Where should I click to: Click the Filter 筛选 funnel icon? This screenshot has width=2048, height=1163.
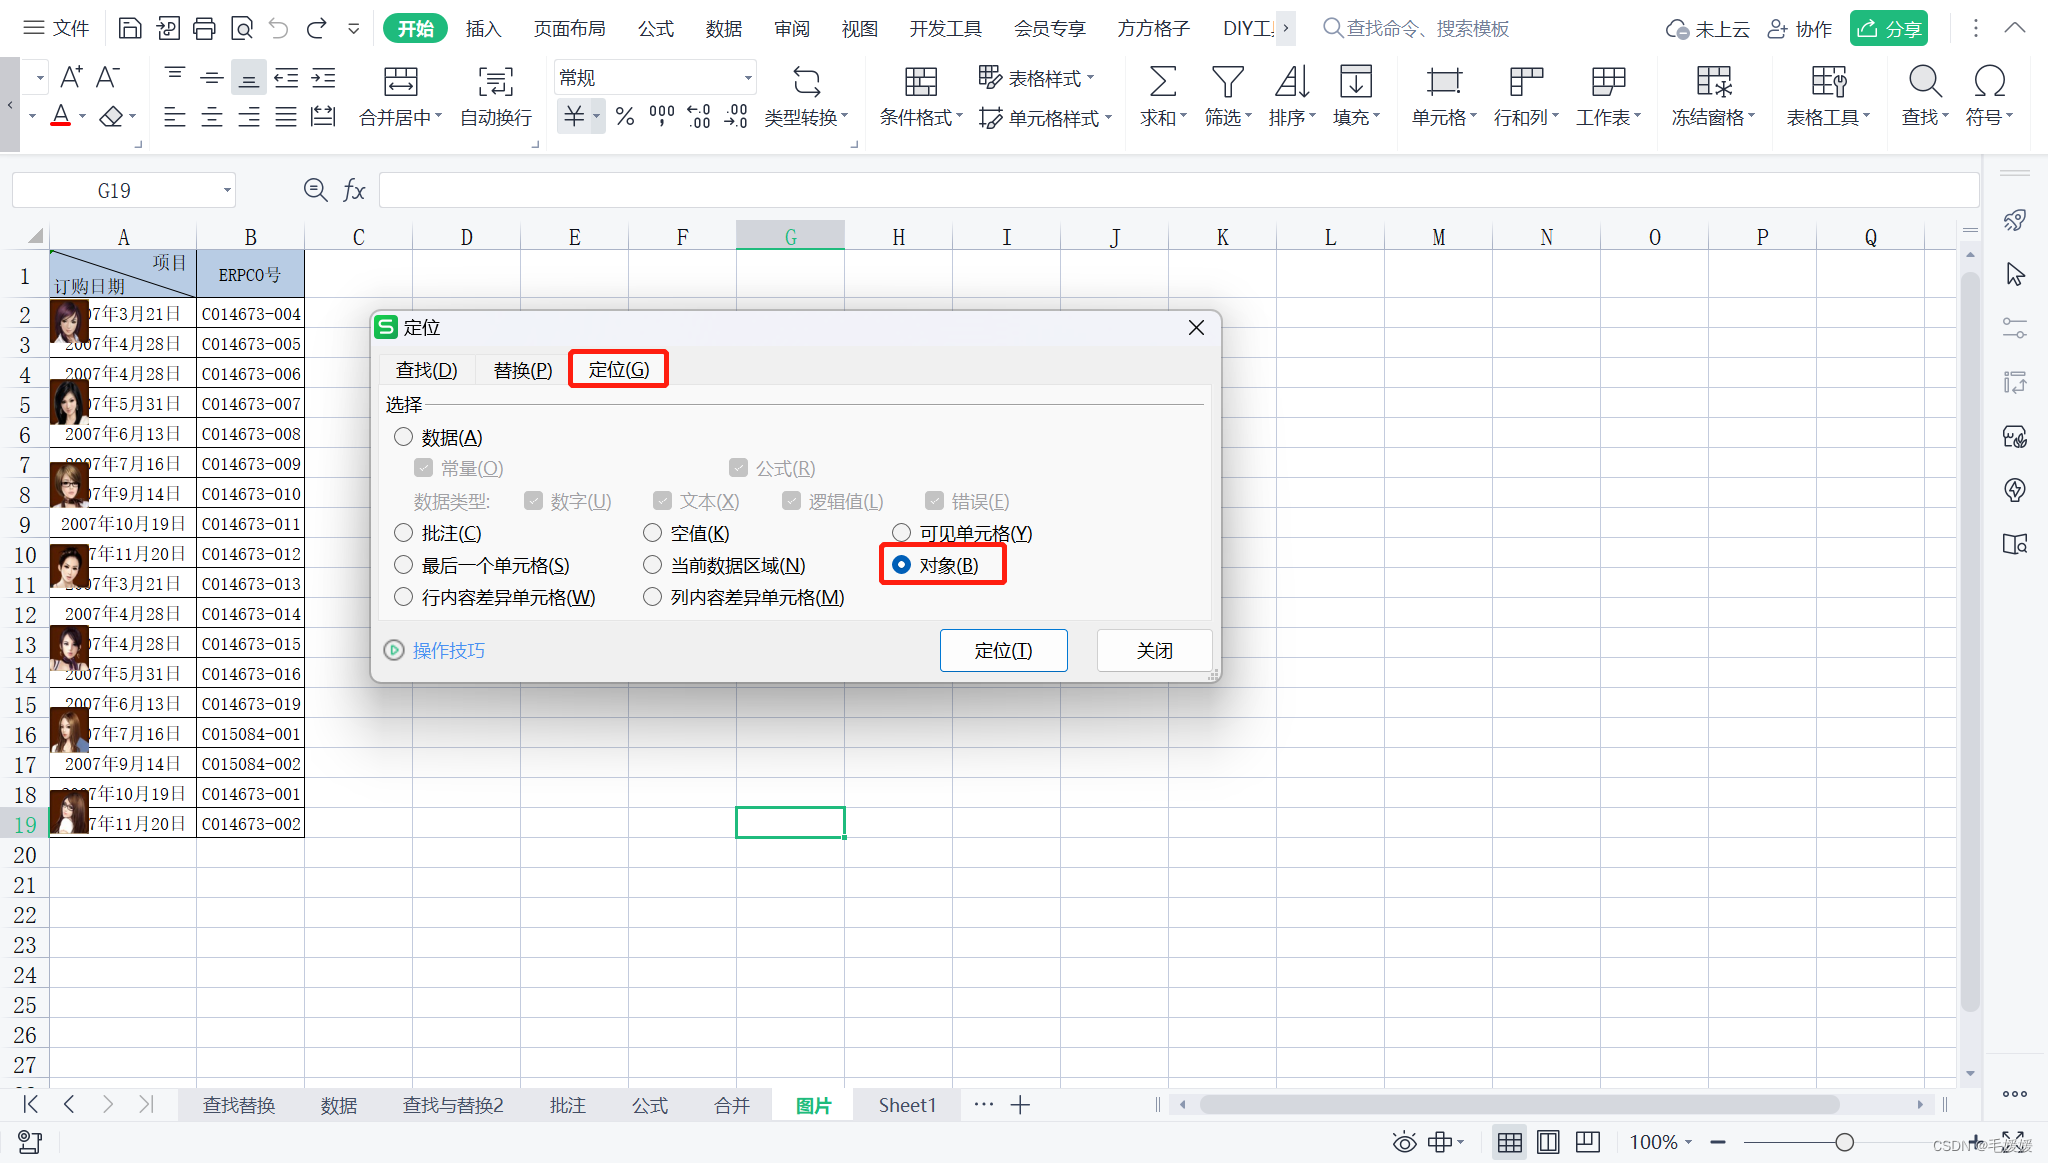[1227, 82]
